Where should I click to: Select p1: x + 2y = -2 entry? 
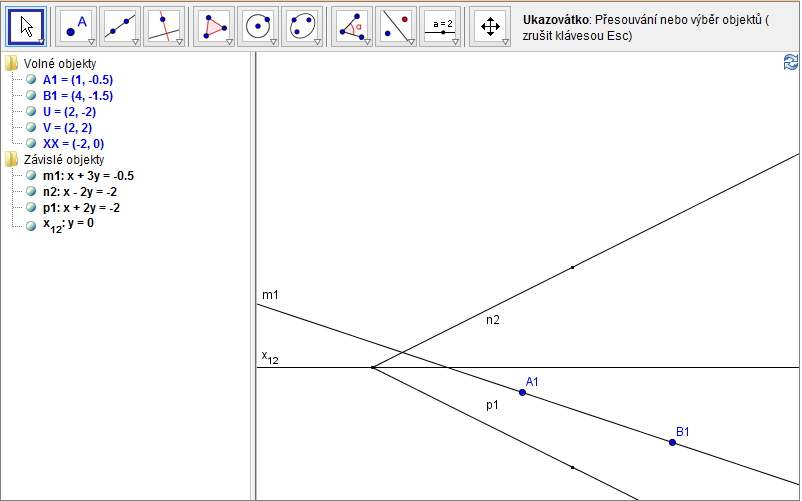[81, 208]
